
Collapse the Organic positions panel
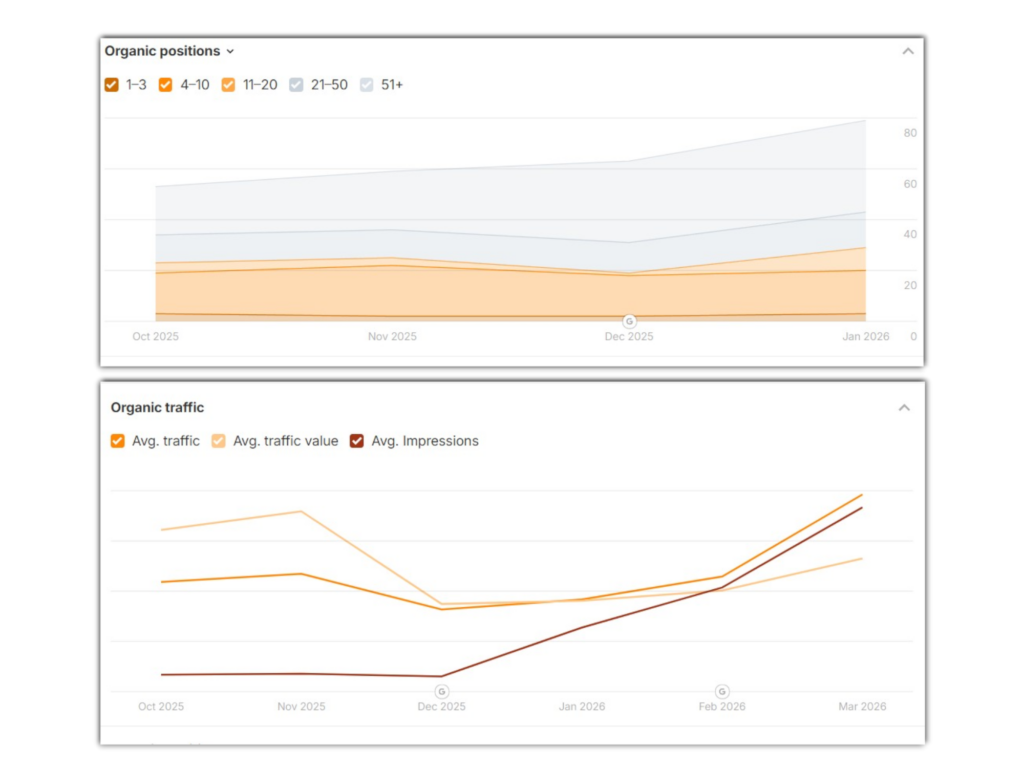tap(907, 51)
